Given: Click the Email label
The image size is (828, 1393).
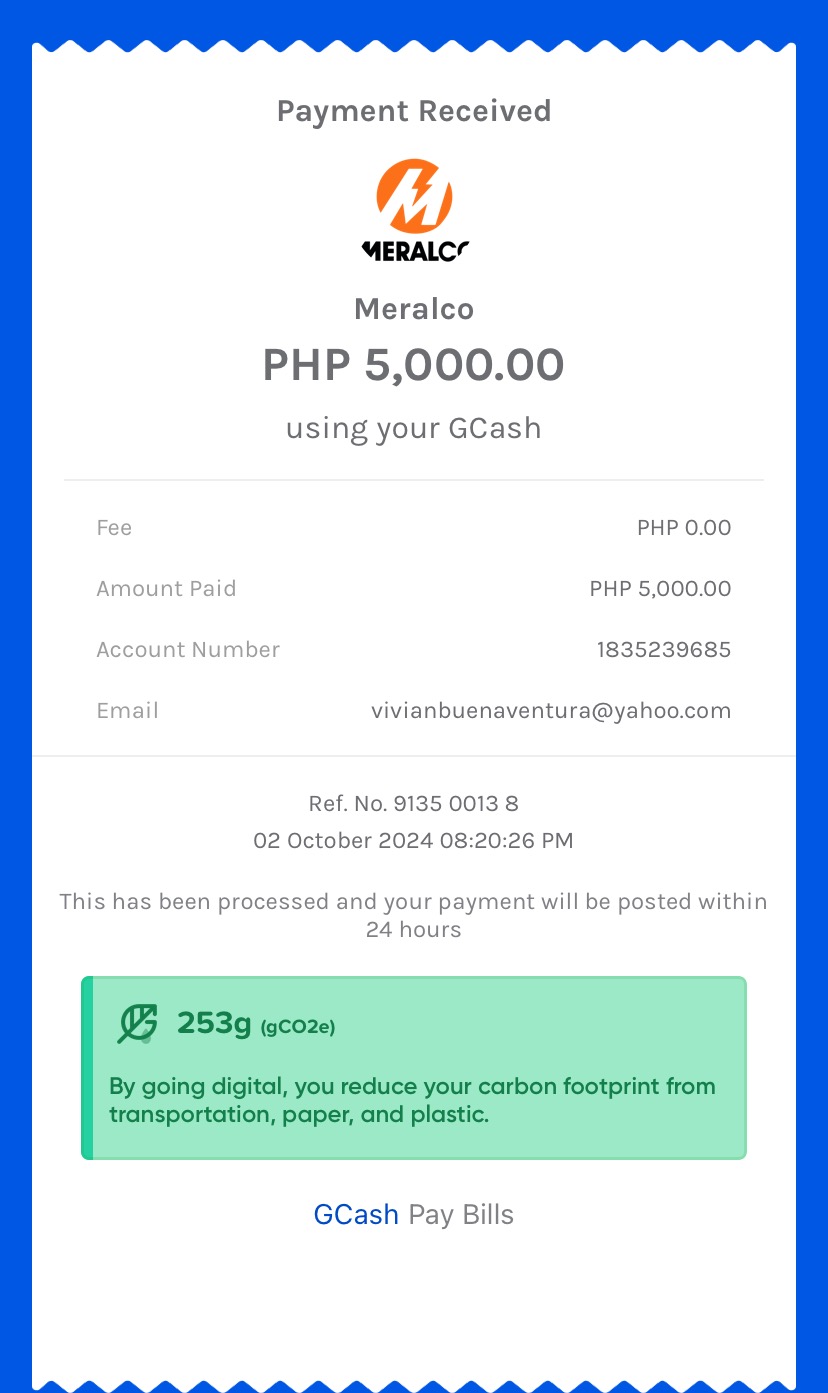Looking at the screenshot, I should point(128,711).
